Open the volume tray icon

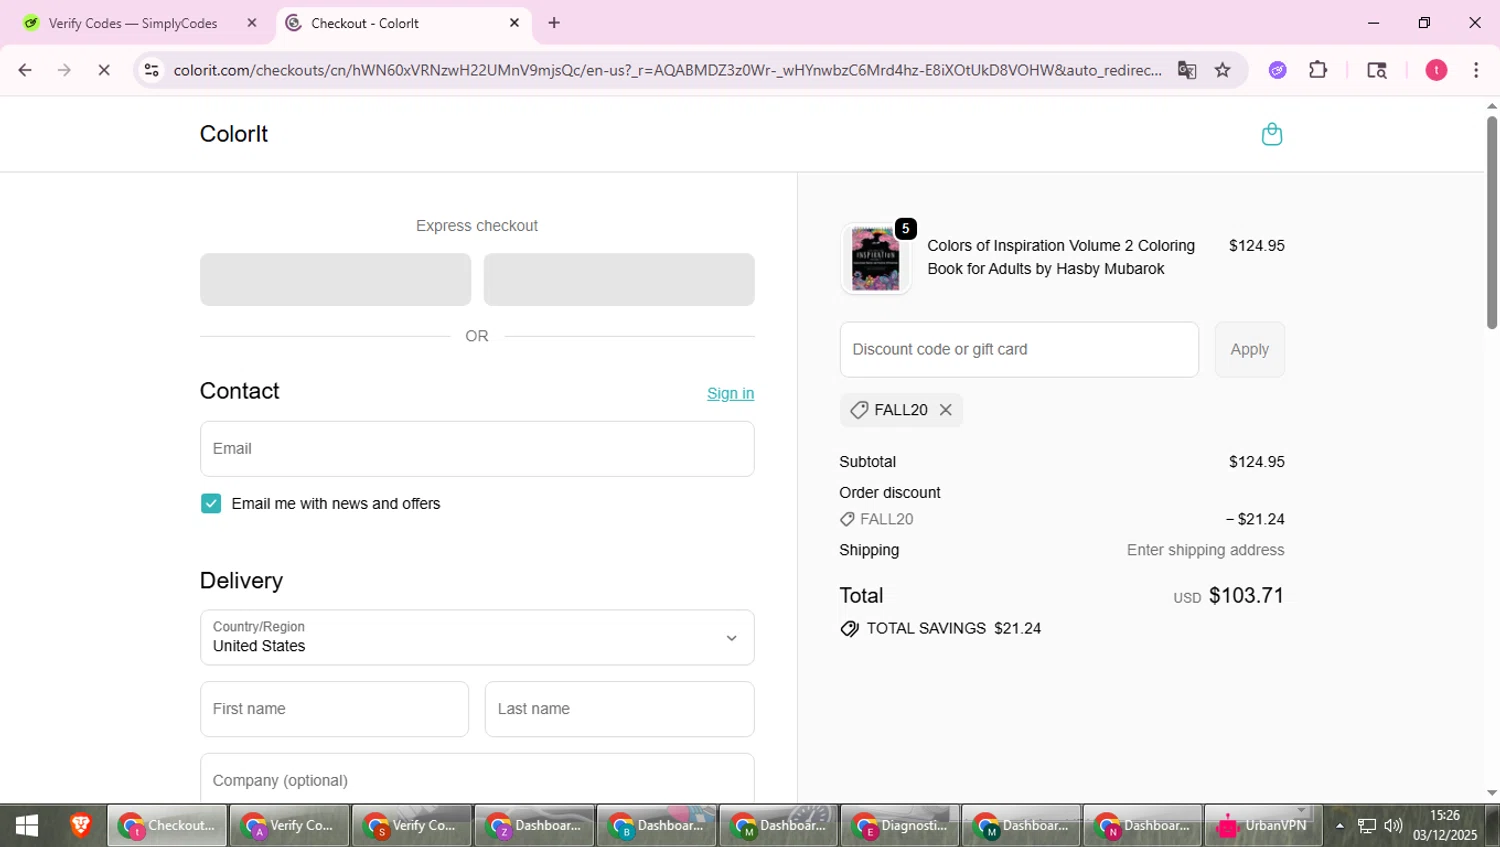point(1393,826)
